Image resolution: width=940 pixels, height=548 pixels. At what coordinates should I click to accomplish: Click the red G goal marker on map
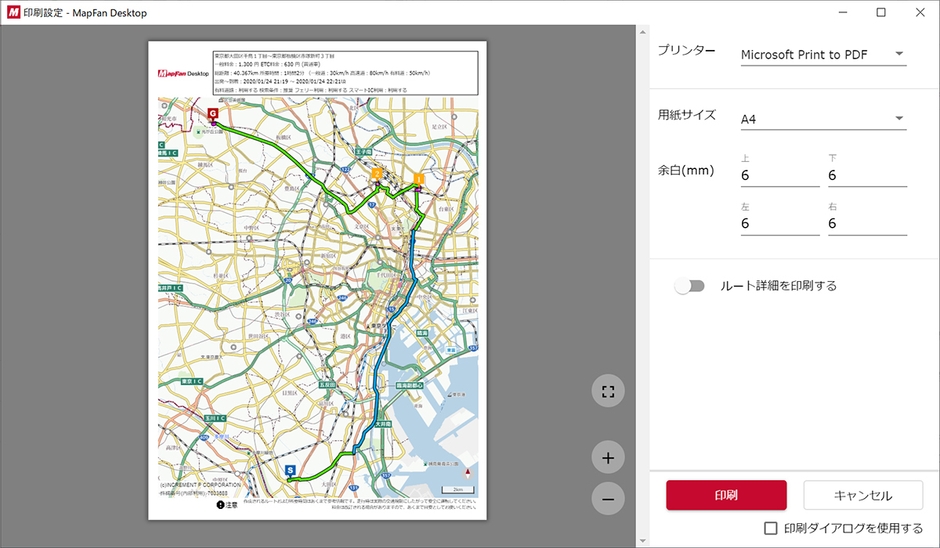212,115
